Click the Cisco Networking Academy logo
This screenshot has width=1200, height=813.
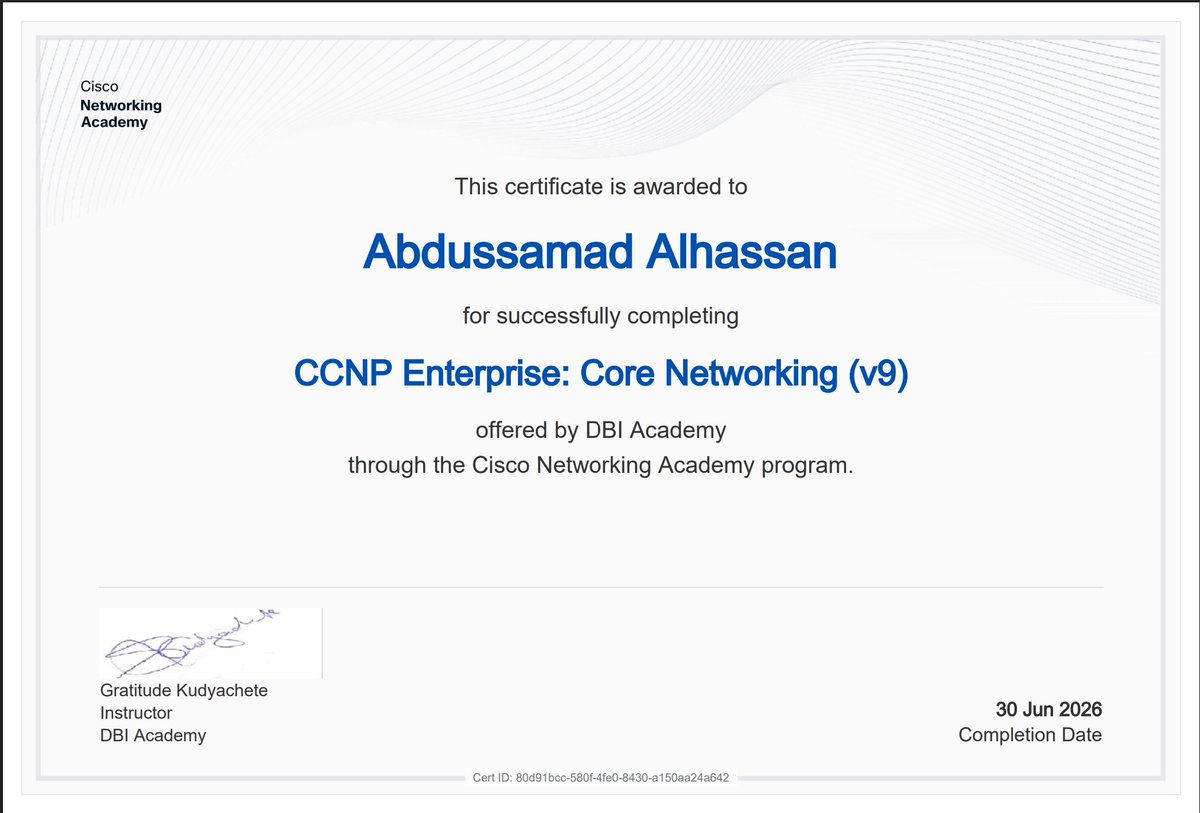[x=120, y=105]
